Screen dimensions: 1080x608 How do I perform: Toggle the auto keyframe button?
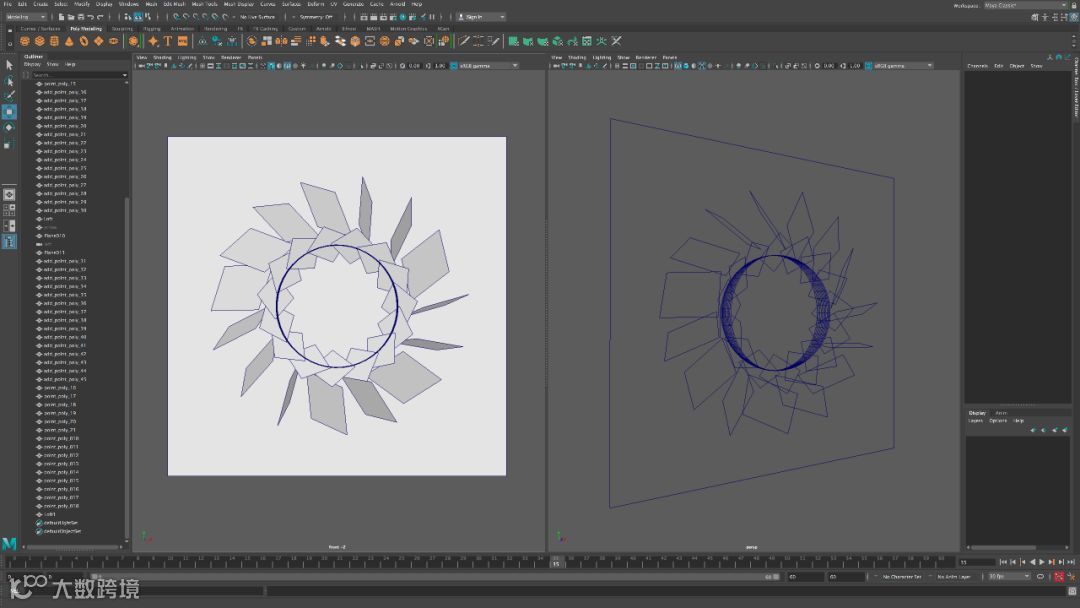[x=1059, y=577]
